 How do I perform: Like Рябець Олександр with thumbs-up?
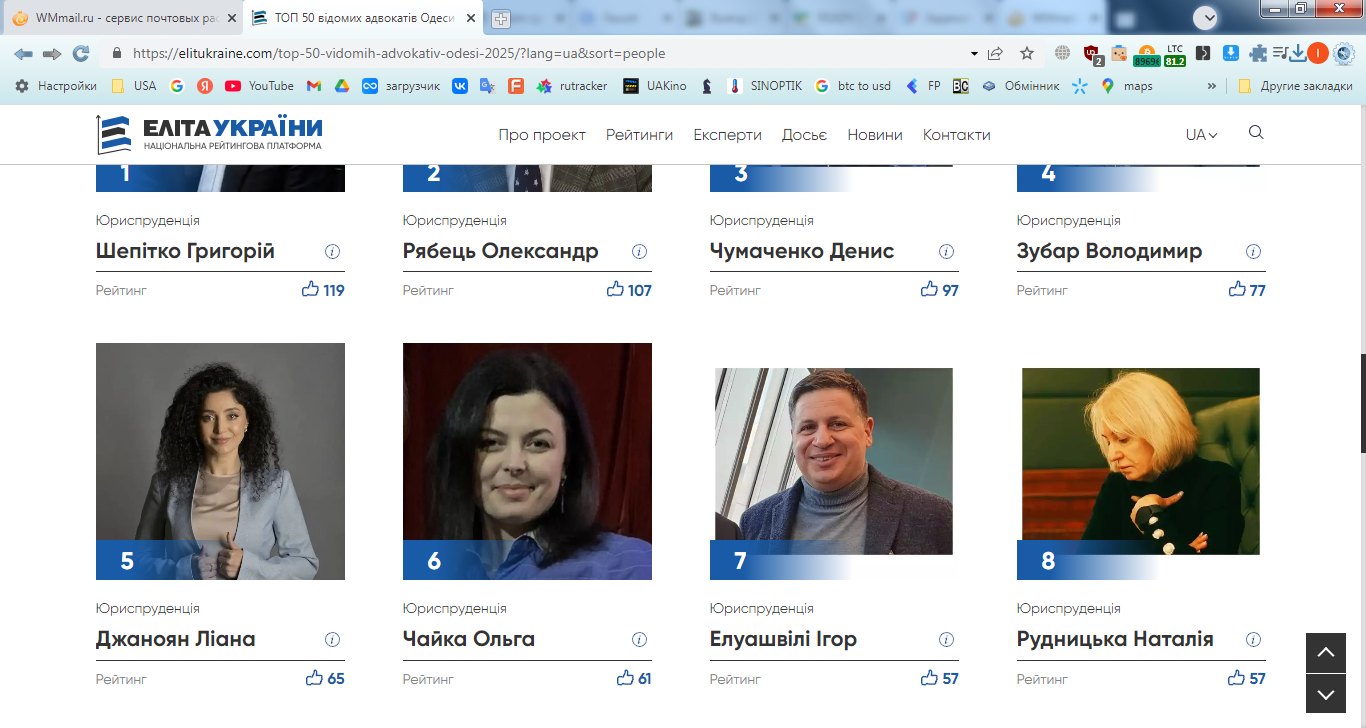pyautogui.click(x=615, y=289)
